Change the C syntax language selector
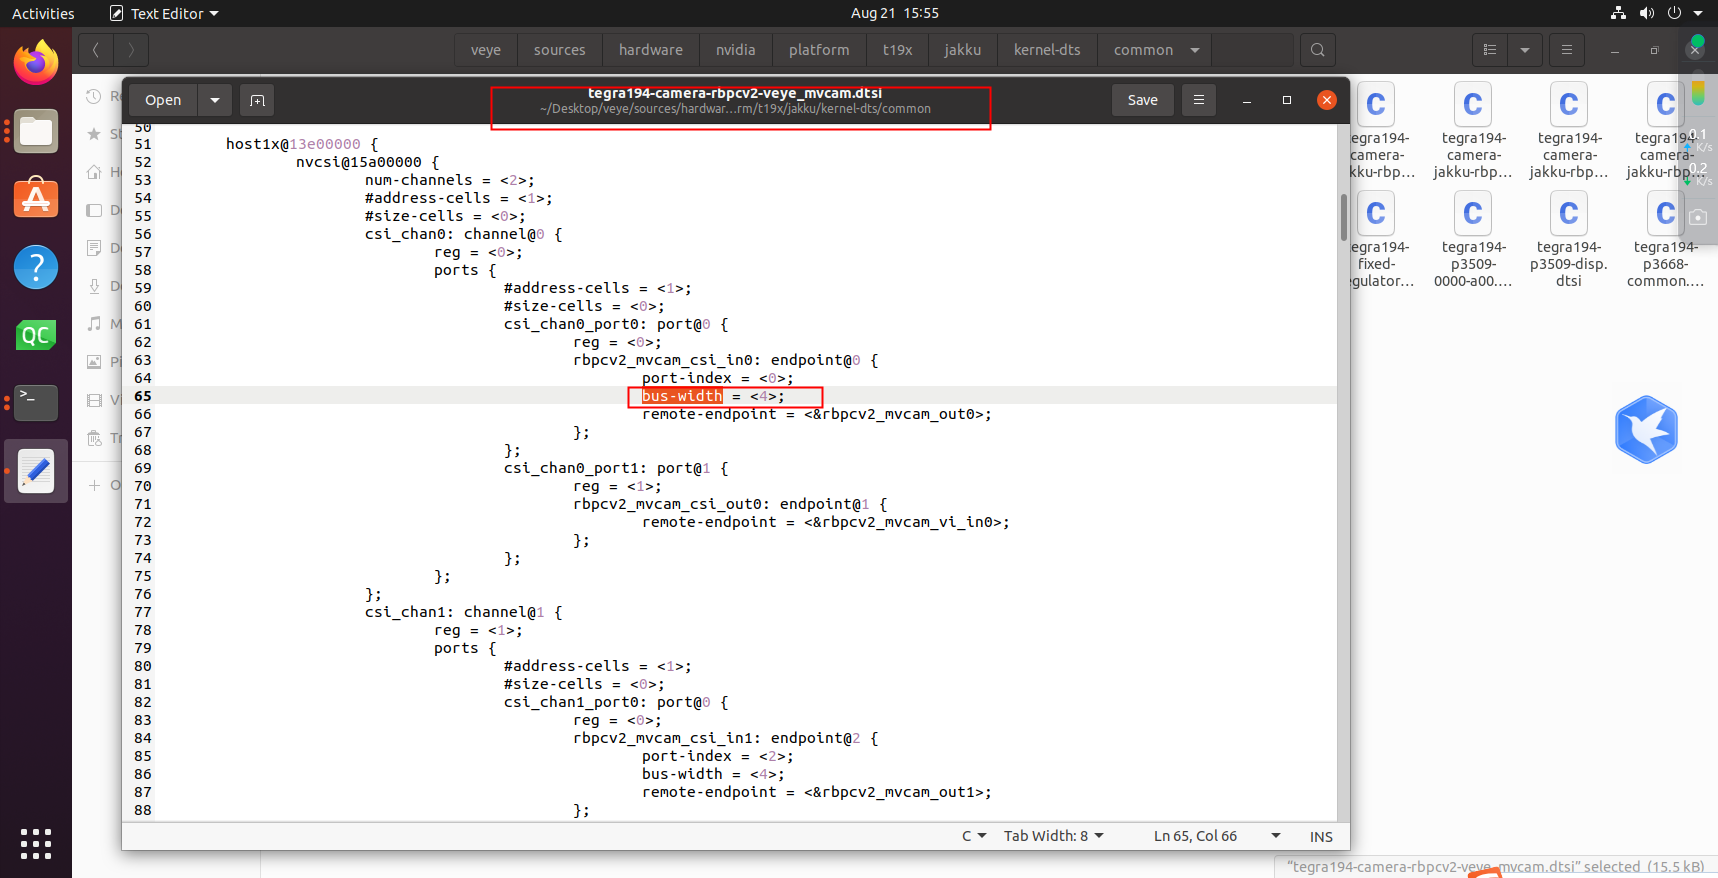Screen dimensions: 1718x878 (973, 836)
